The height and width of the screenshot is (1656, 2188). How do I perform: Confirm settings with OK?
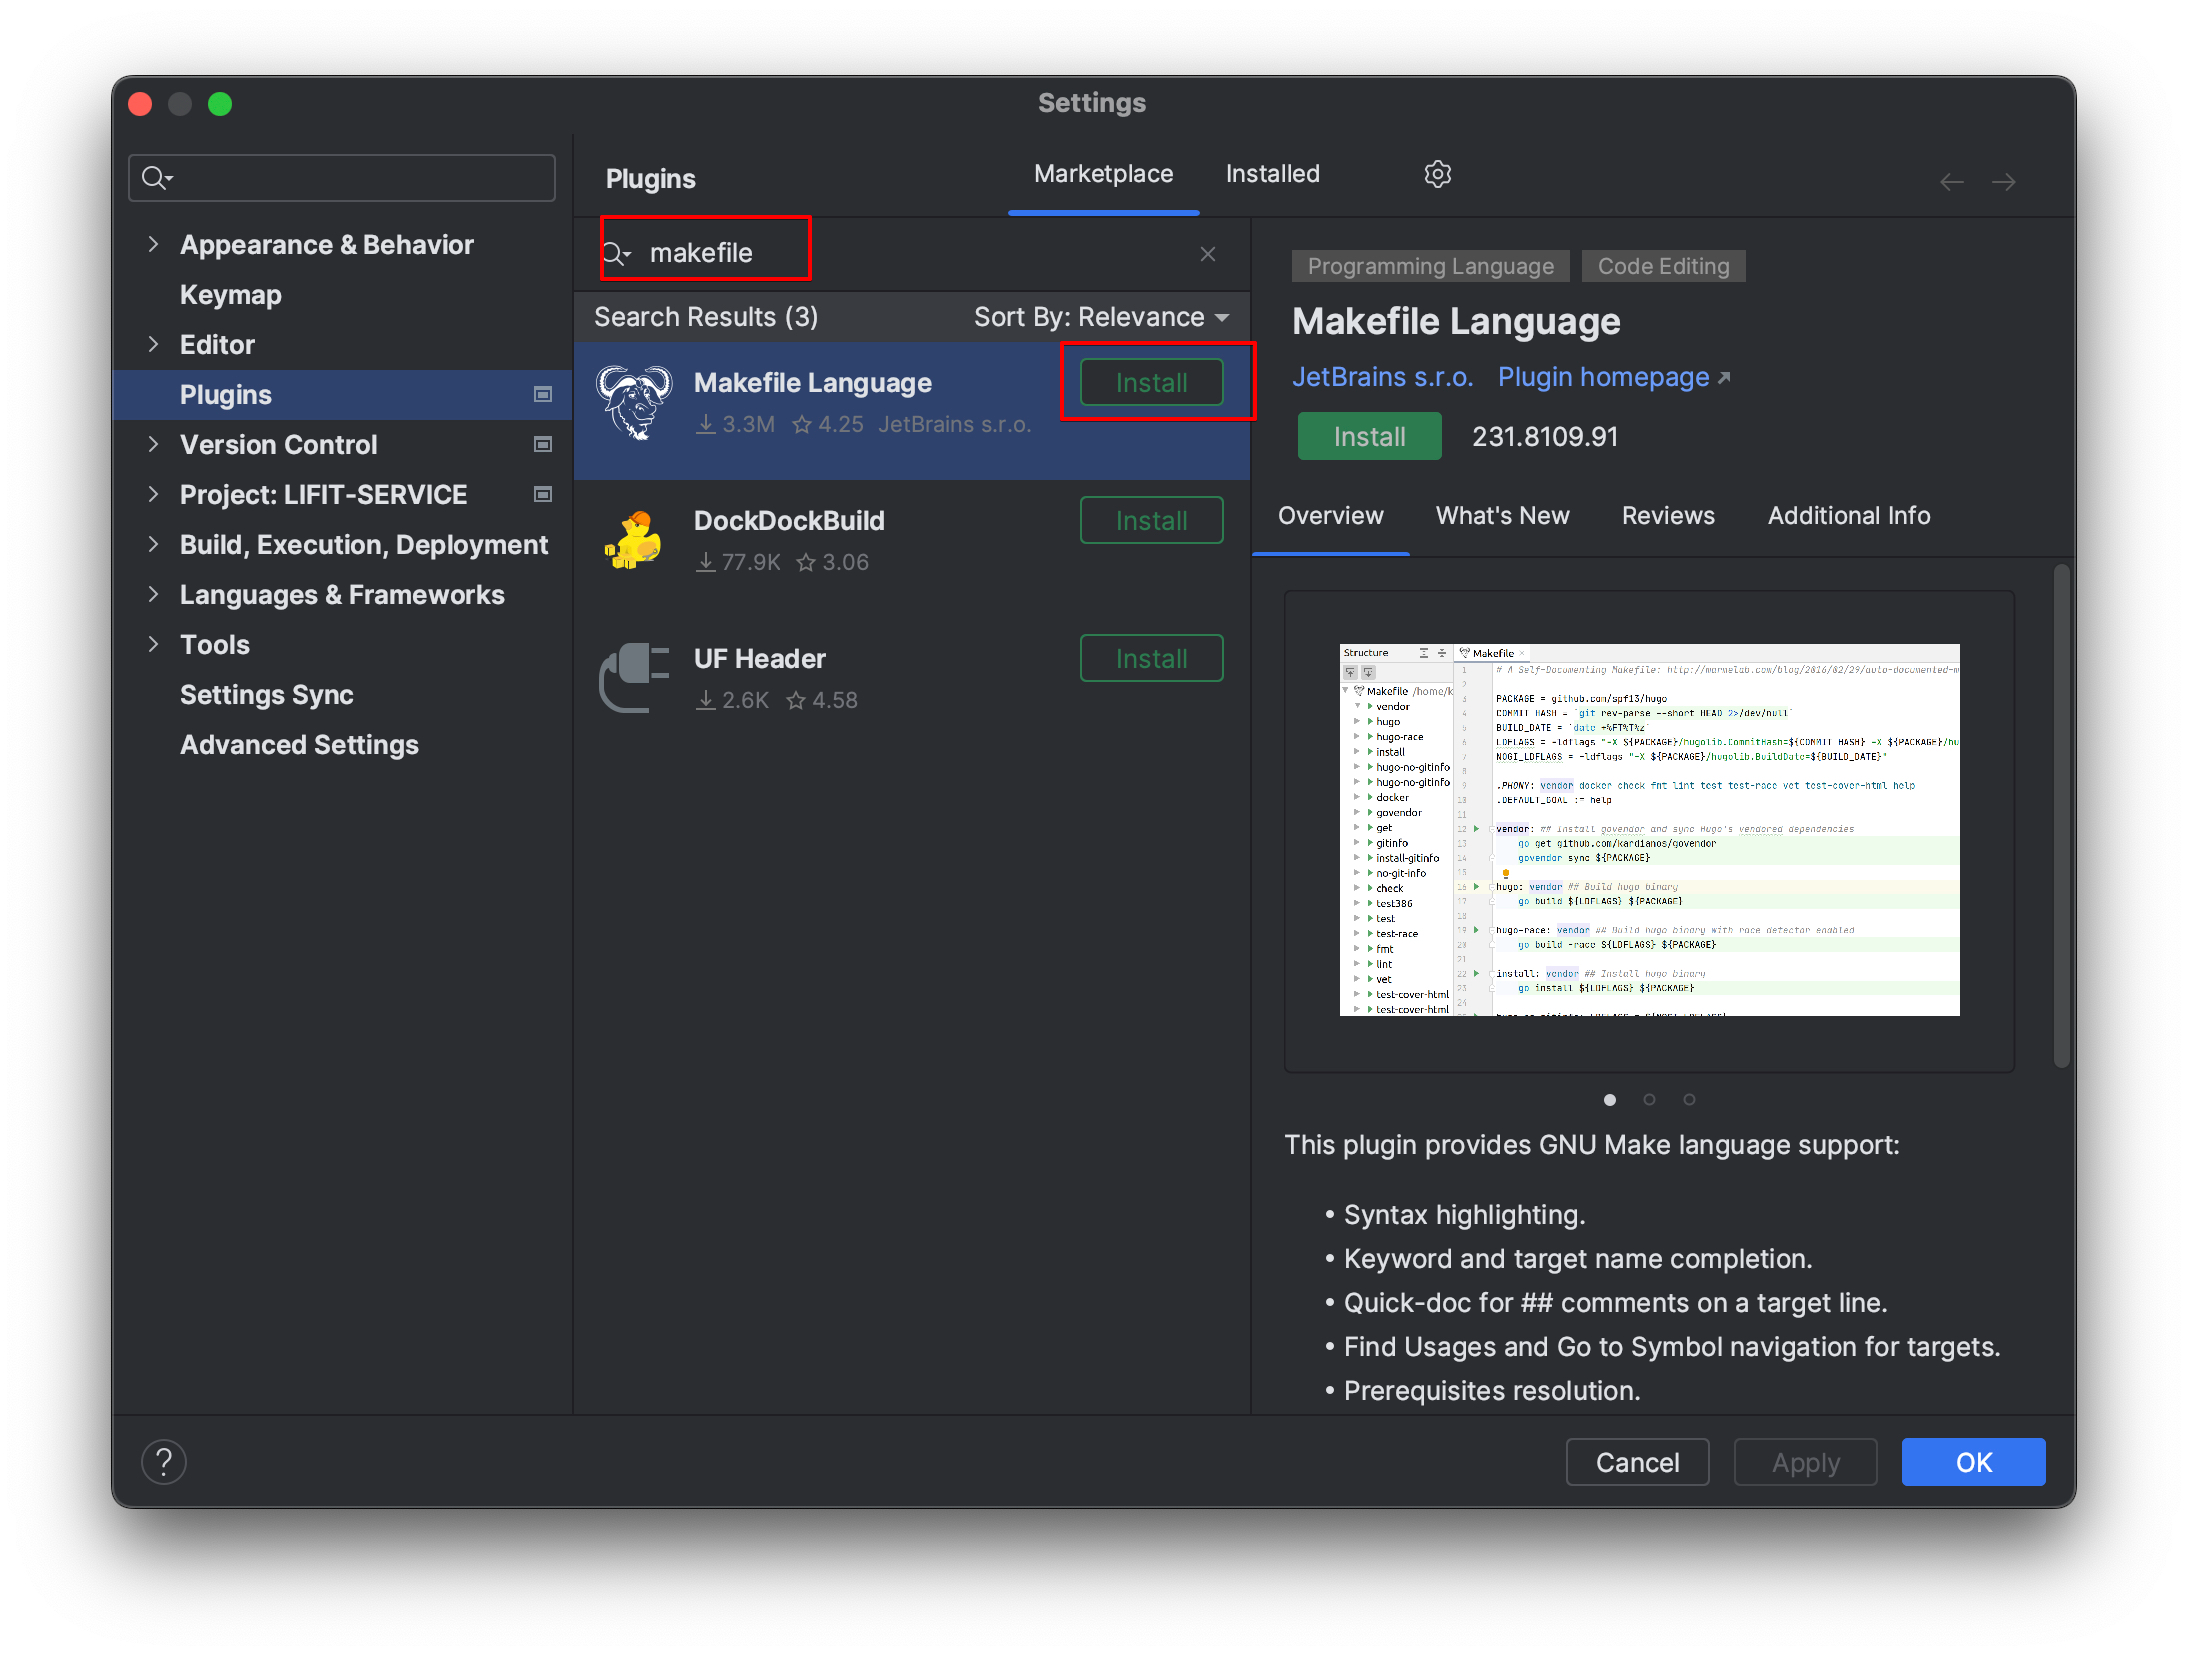1973,1462
